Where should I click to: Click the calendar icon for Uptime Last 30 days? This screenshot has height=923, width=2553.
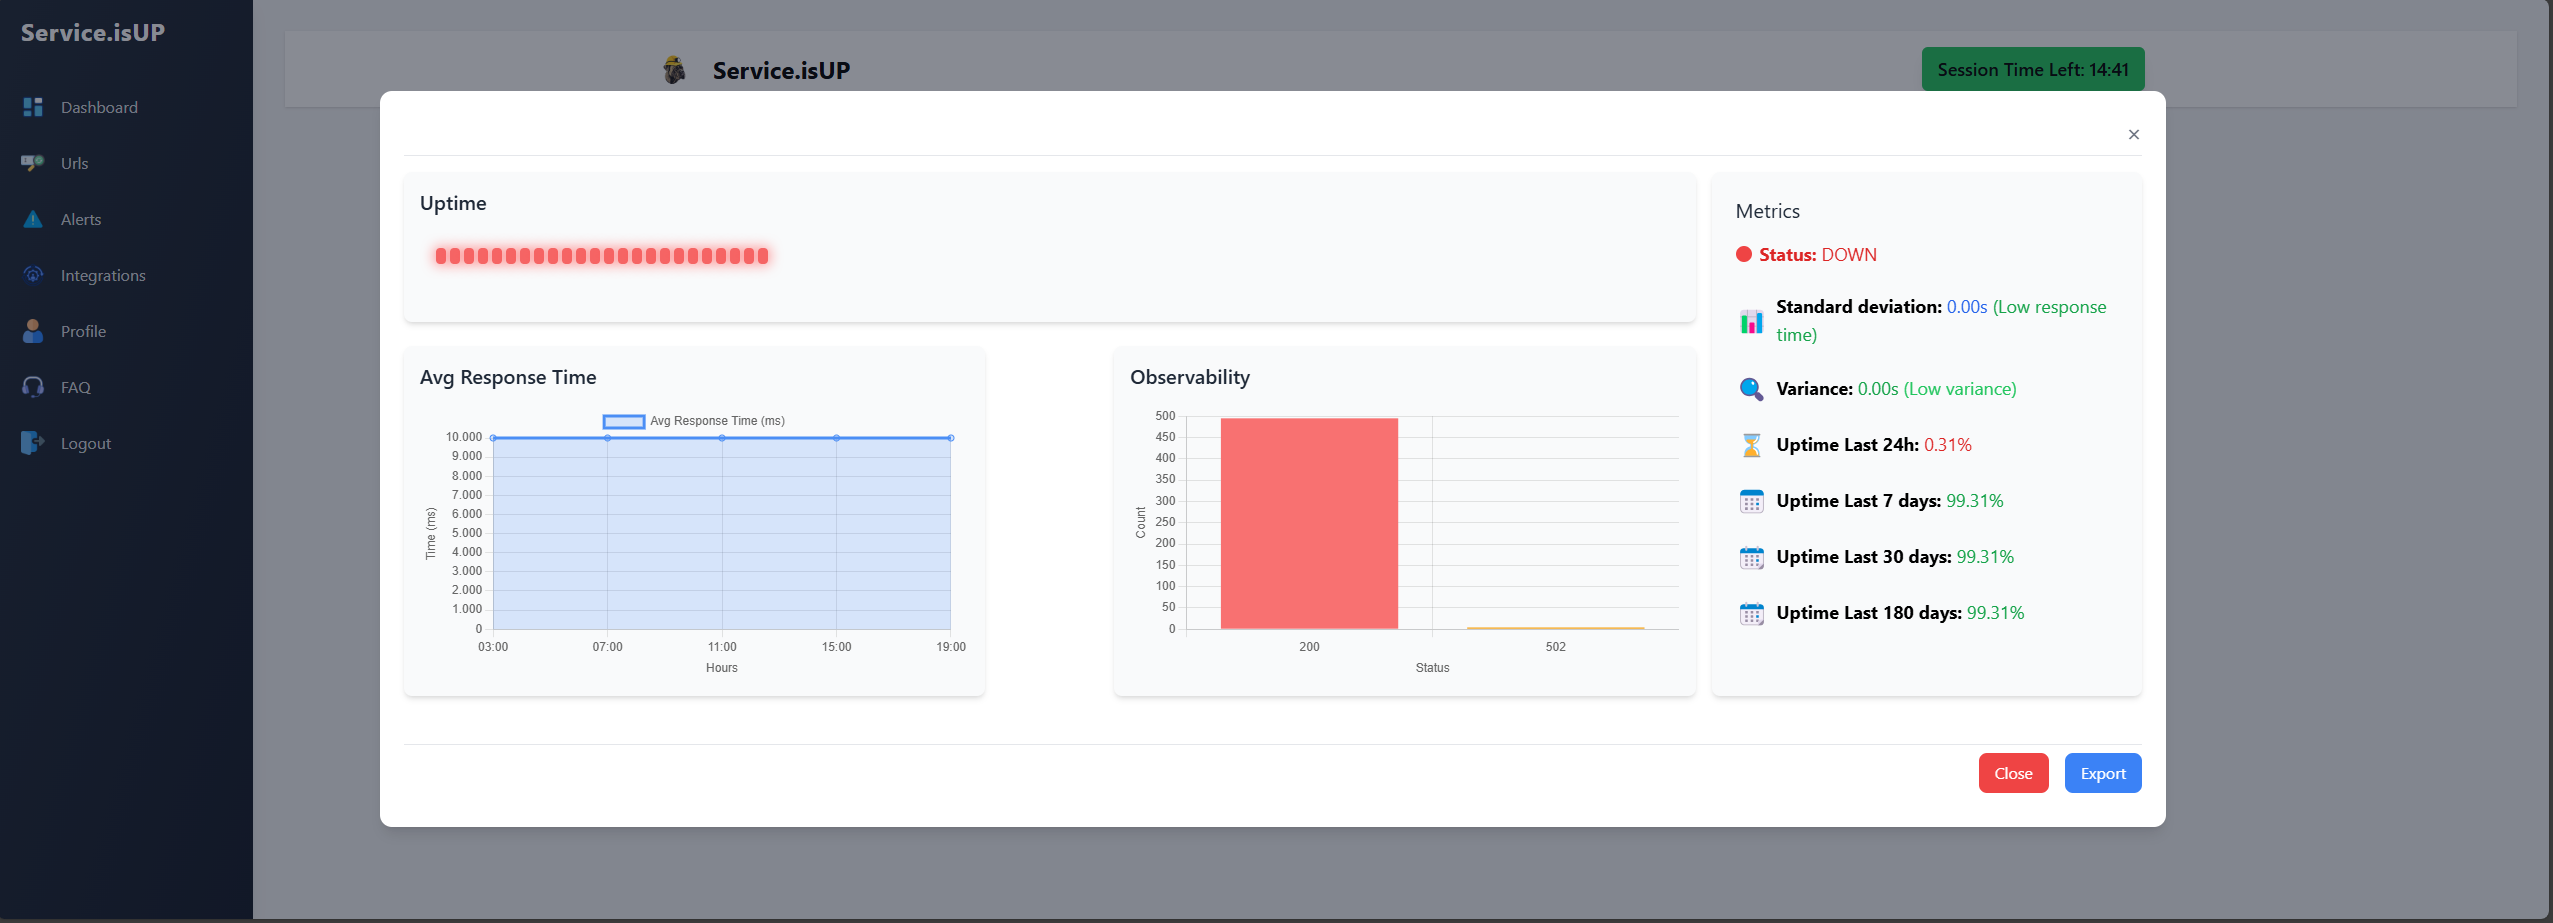tap(1751, 557)
